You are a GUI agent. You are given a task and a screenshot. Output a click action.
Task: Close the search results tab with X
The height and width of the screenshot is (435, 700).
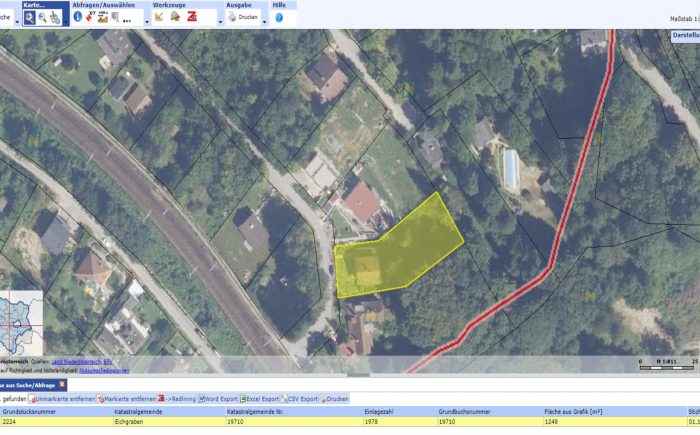coord(62,384)
